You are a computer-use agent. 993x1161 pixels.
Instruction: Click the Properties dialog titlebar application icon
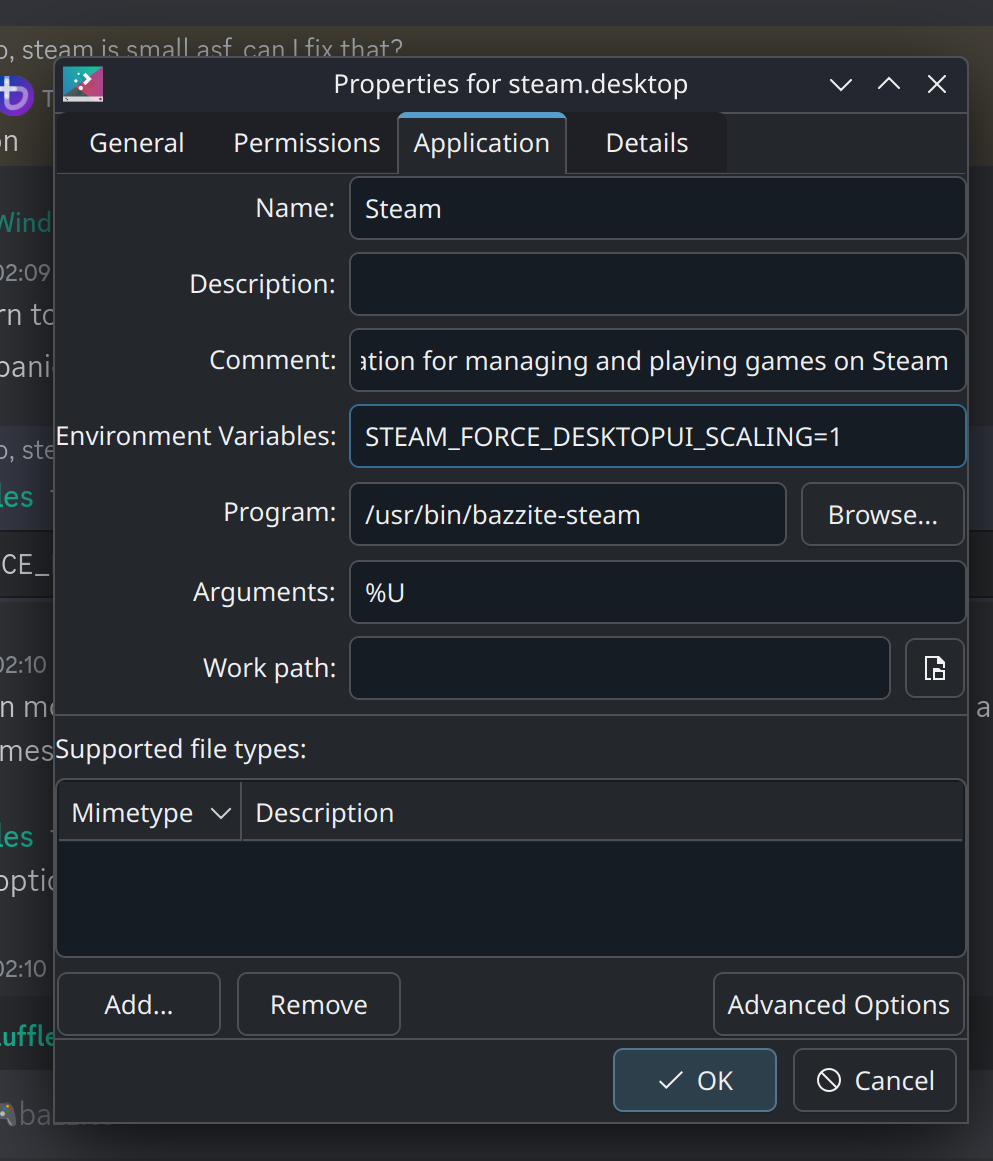click(82, 84)
